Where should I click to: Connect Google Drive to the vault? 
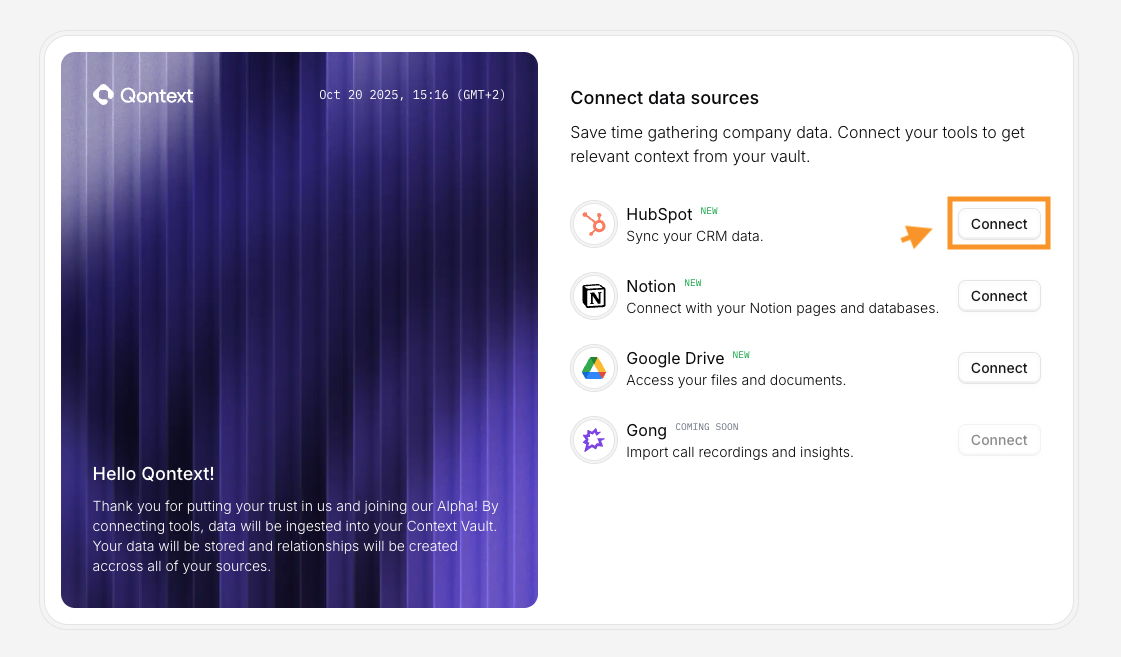(998, 367)
